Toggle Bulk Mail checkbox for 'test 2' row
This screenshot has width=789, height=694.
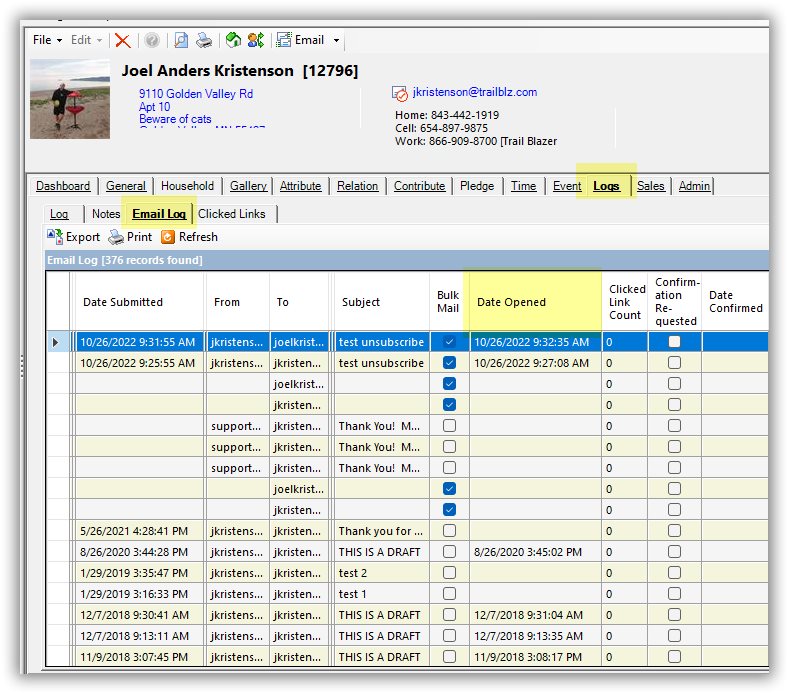(449, 573)
